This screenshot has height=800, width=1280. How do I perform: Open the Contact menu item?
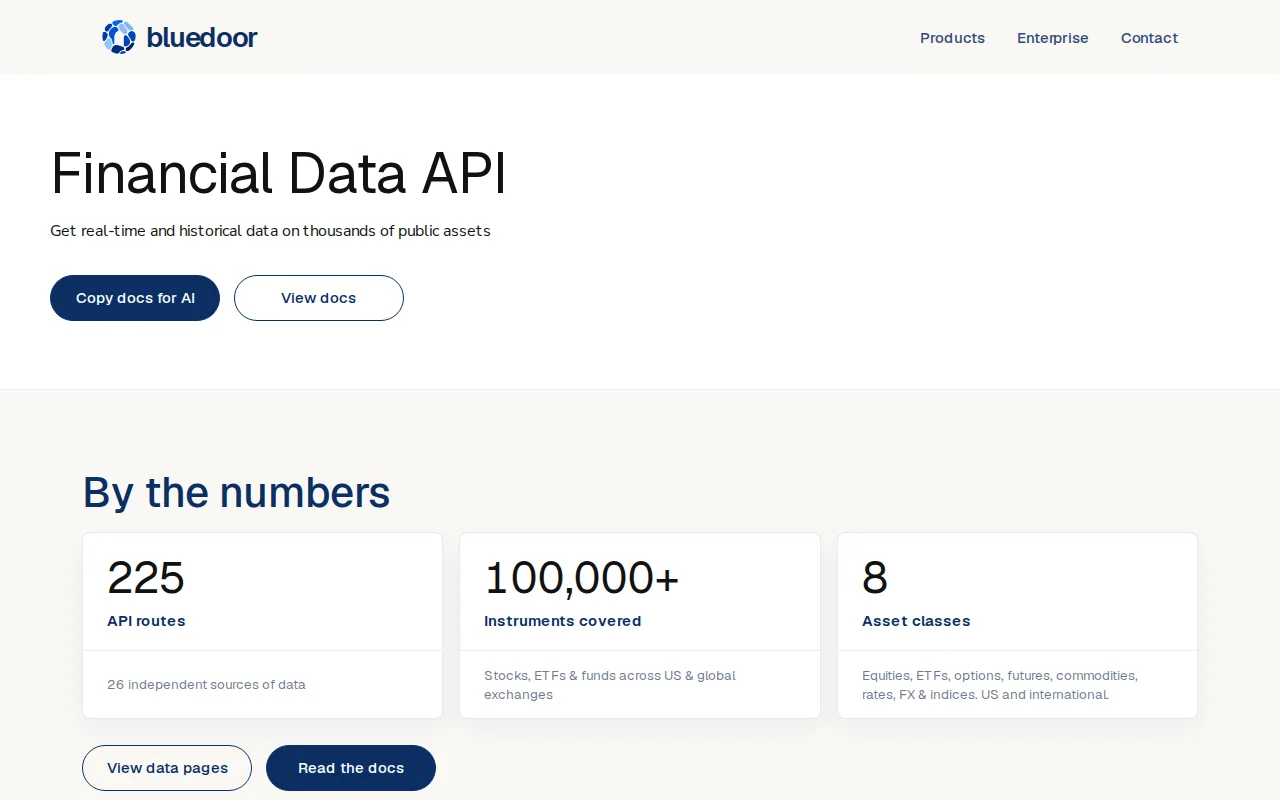pos(1149,38)
